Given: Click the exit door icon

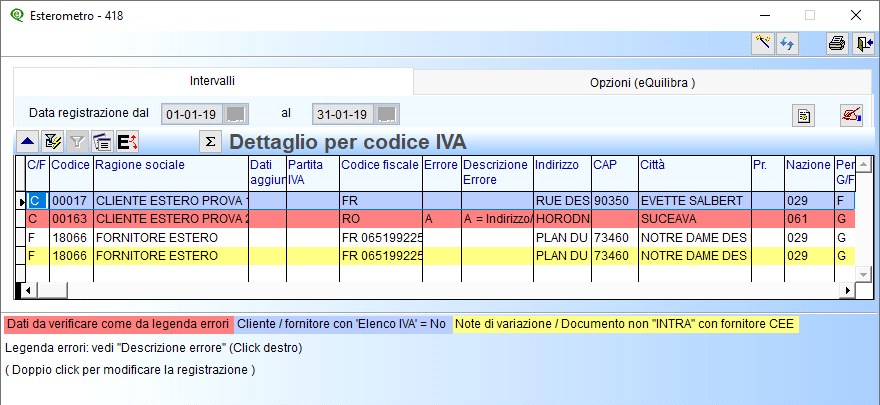Looking at the screenshot, I should click(862, 43).
